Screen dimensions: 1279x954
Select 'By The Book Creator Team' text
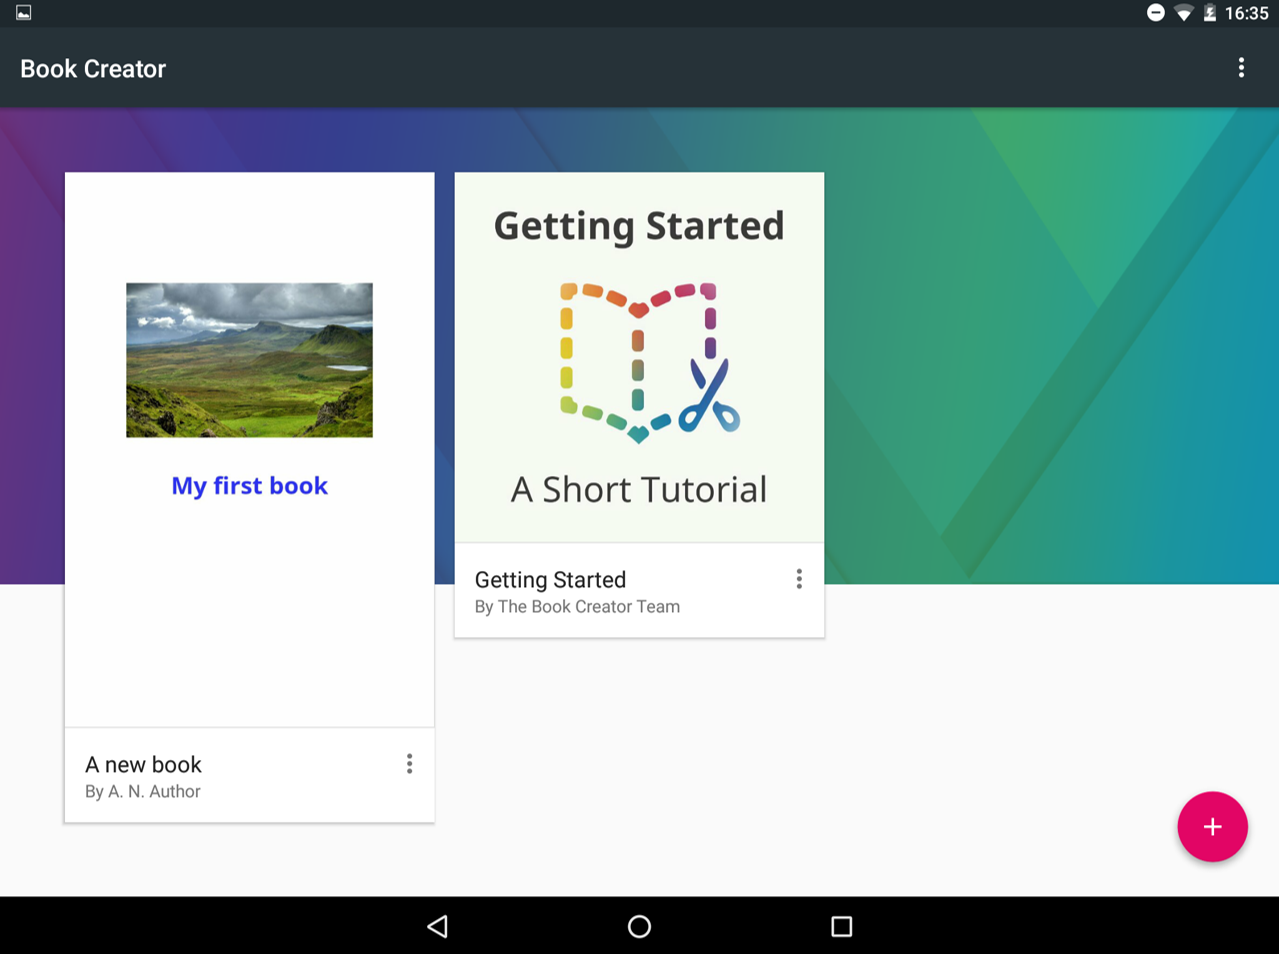(x=577, y=607)
